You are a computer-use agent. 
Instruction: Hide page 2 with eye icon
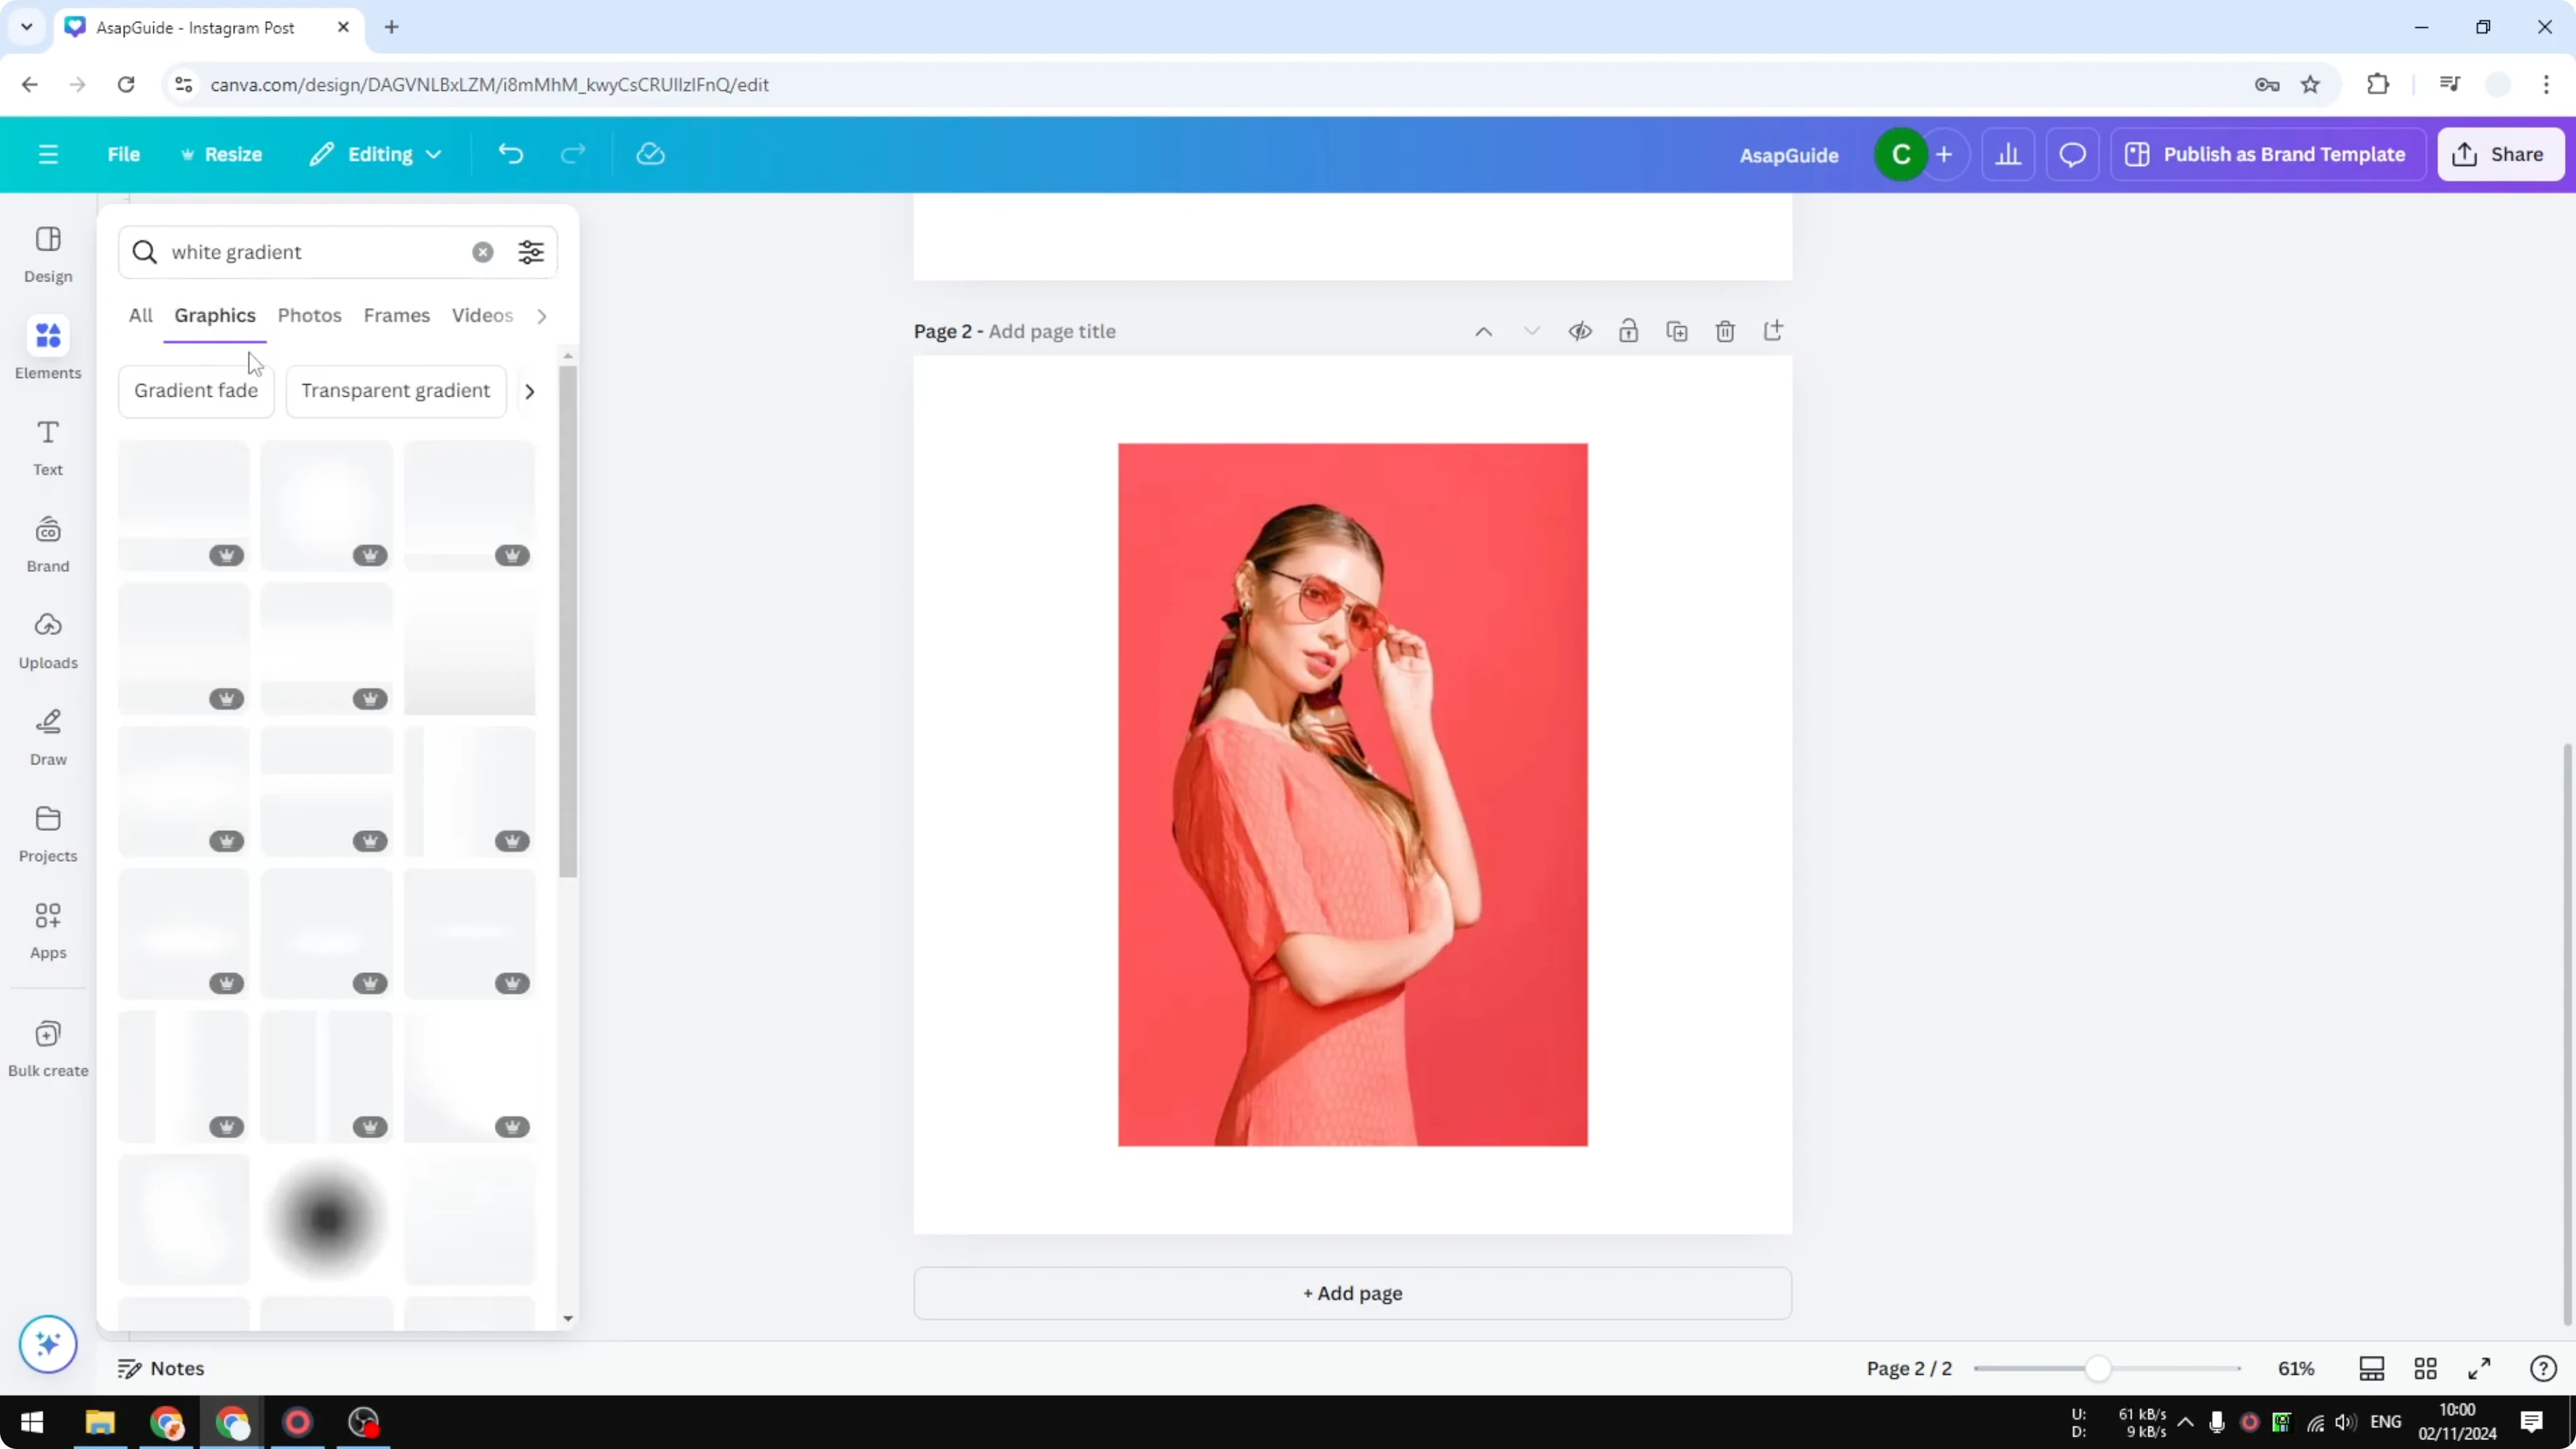1580,331
